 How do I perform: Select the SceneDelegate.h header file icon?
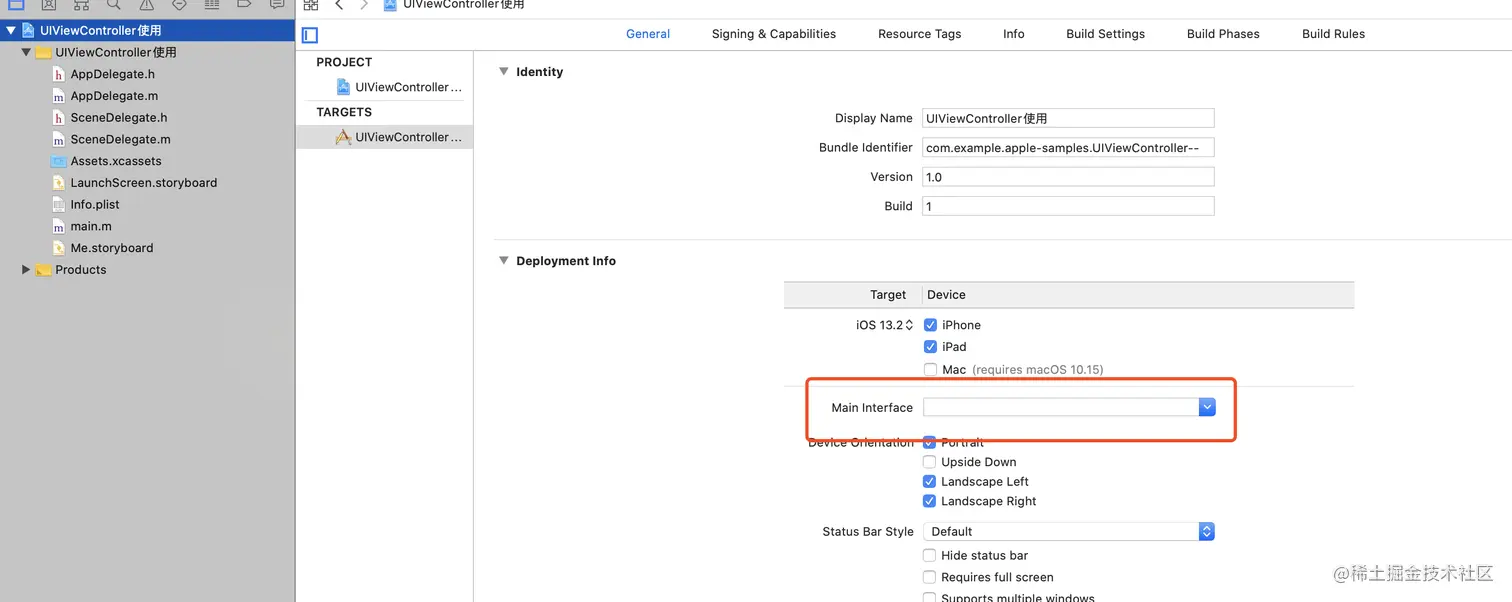[x=59, y=118]
